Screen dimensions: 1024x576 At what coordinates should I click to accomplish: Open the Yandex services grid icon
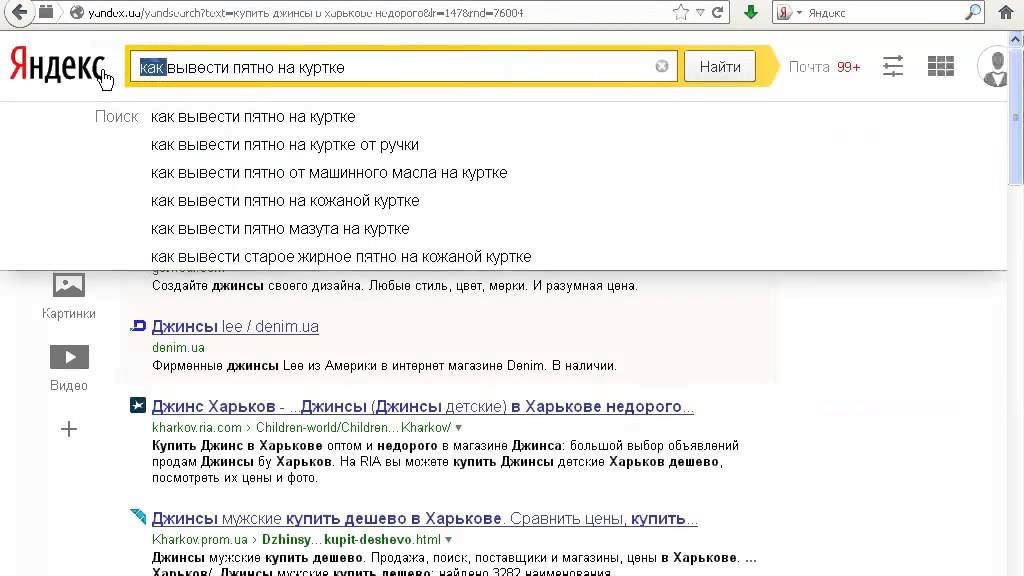click(x=940, y=66)
